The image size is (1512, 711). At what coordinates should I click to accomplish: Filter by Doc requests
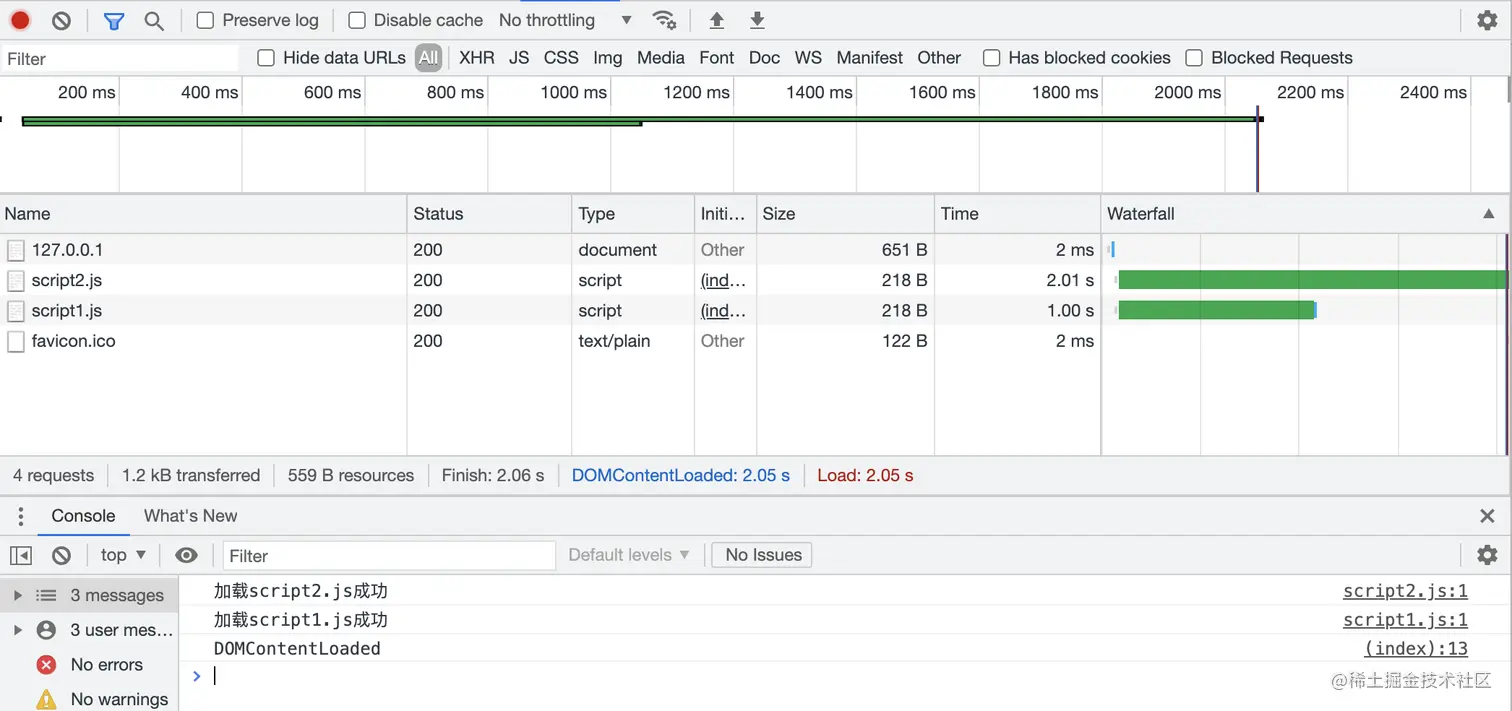point(764,58)
